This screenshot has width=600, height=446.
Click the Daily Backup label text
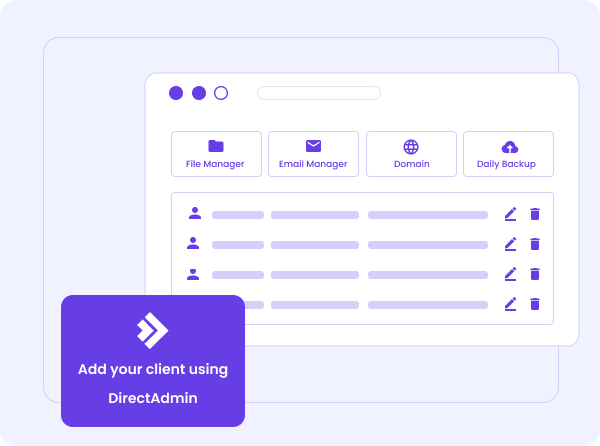tap(506, 164)
